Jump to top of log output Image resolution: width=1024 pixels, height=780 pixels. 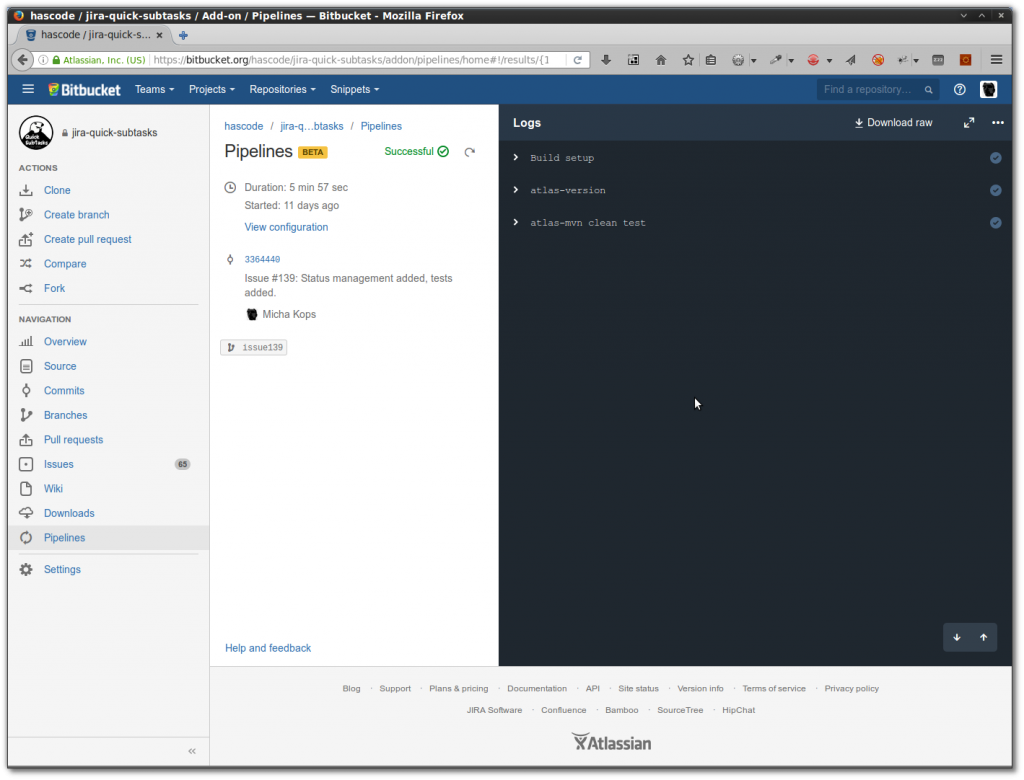coord(983,636)
